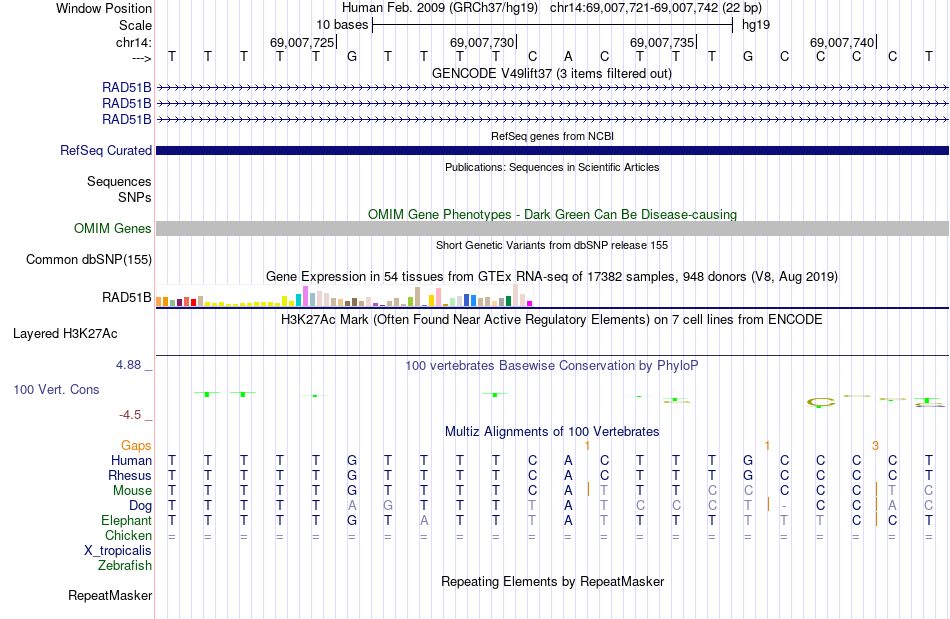The width and height of the screenshot is (950, 619).
Task: Click the 4.88 PhyloP upper scale value
Action: point(128,365)
